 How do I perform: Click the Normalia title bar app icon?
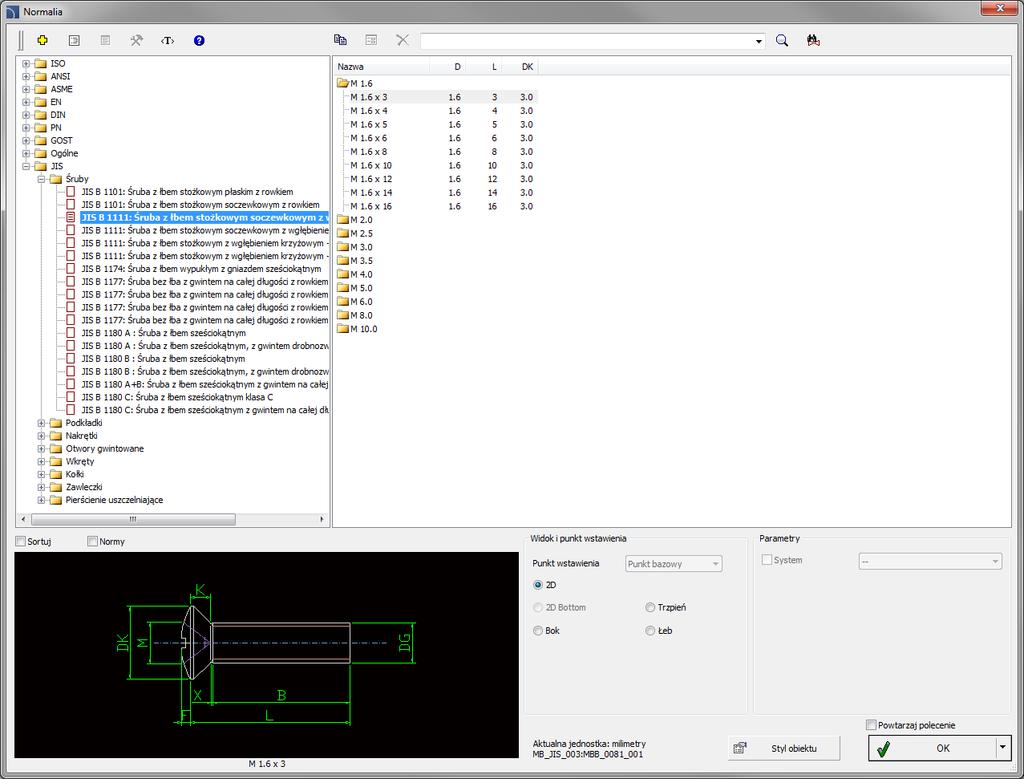coord(12,12)
